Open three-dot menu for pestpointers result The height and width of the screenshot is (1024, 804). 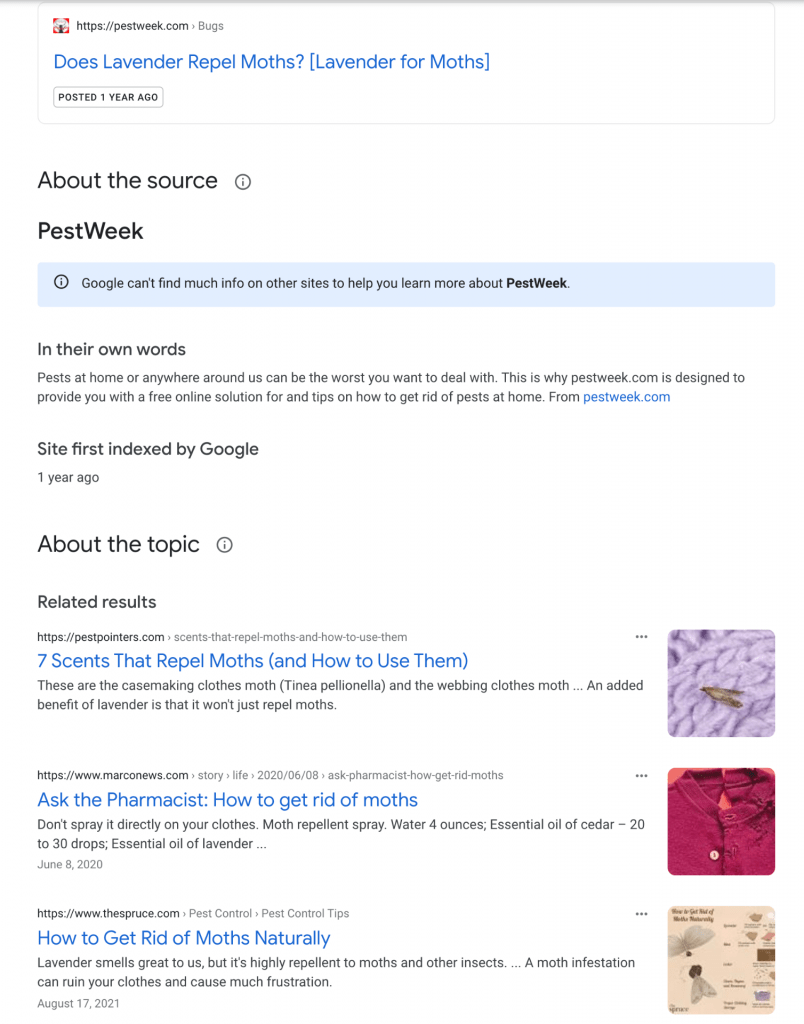pyautogui.click(x=641, y=637)
